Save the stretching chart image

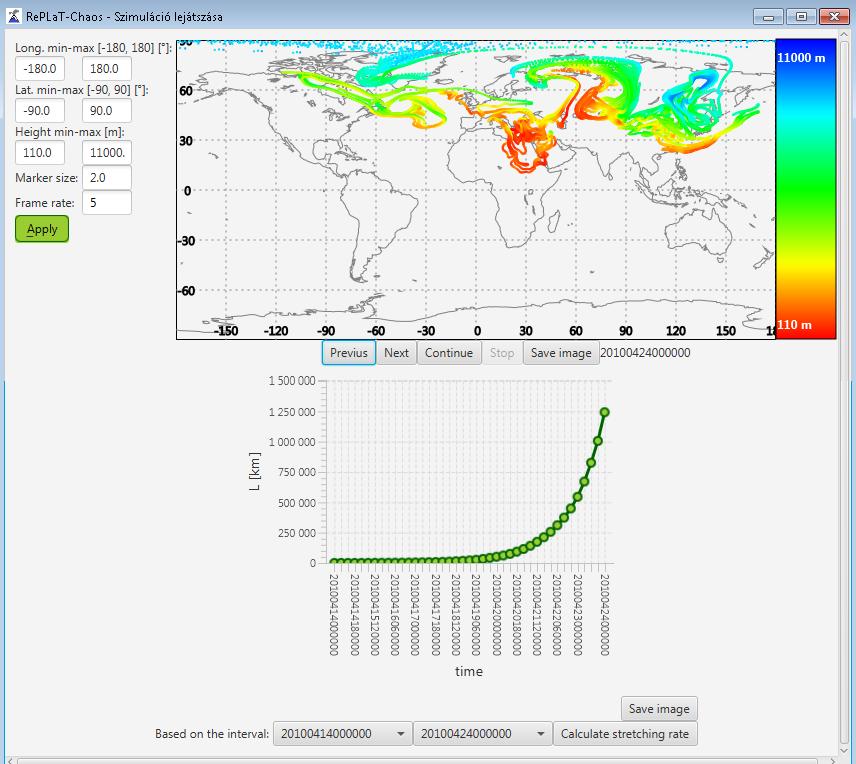[x=659, y=708]
